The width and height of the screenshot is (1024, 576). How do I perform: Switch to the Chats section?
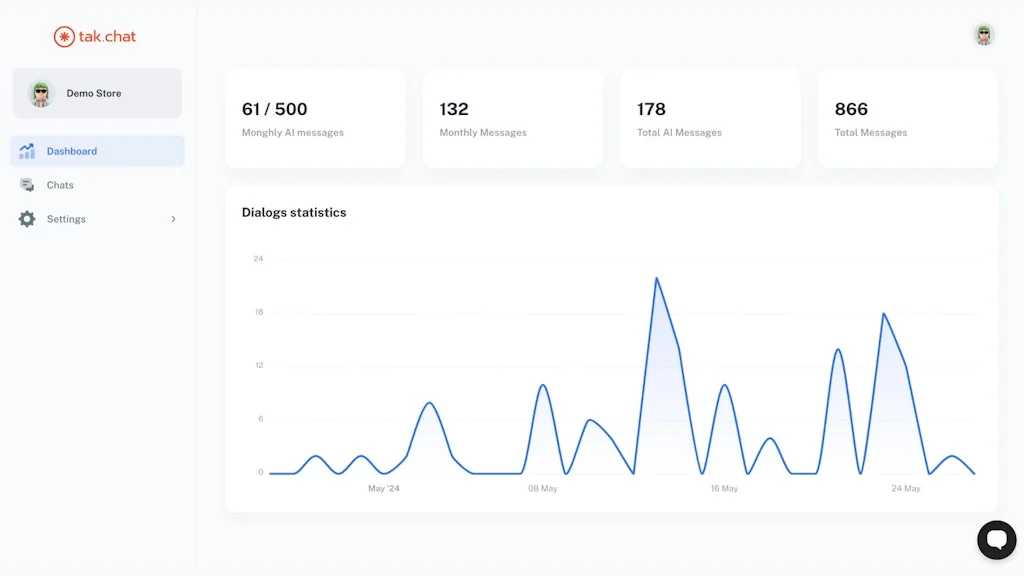59,185
